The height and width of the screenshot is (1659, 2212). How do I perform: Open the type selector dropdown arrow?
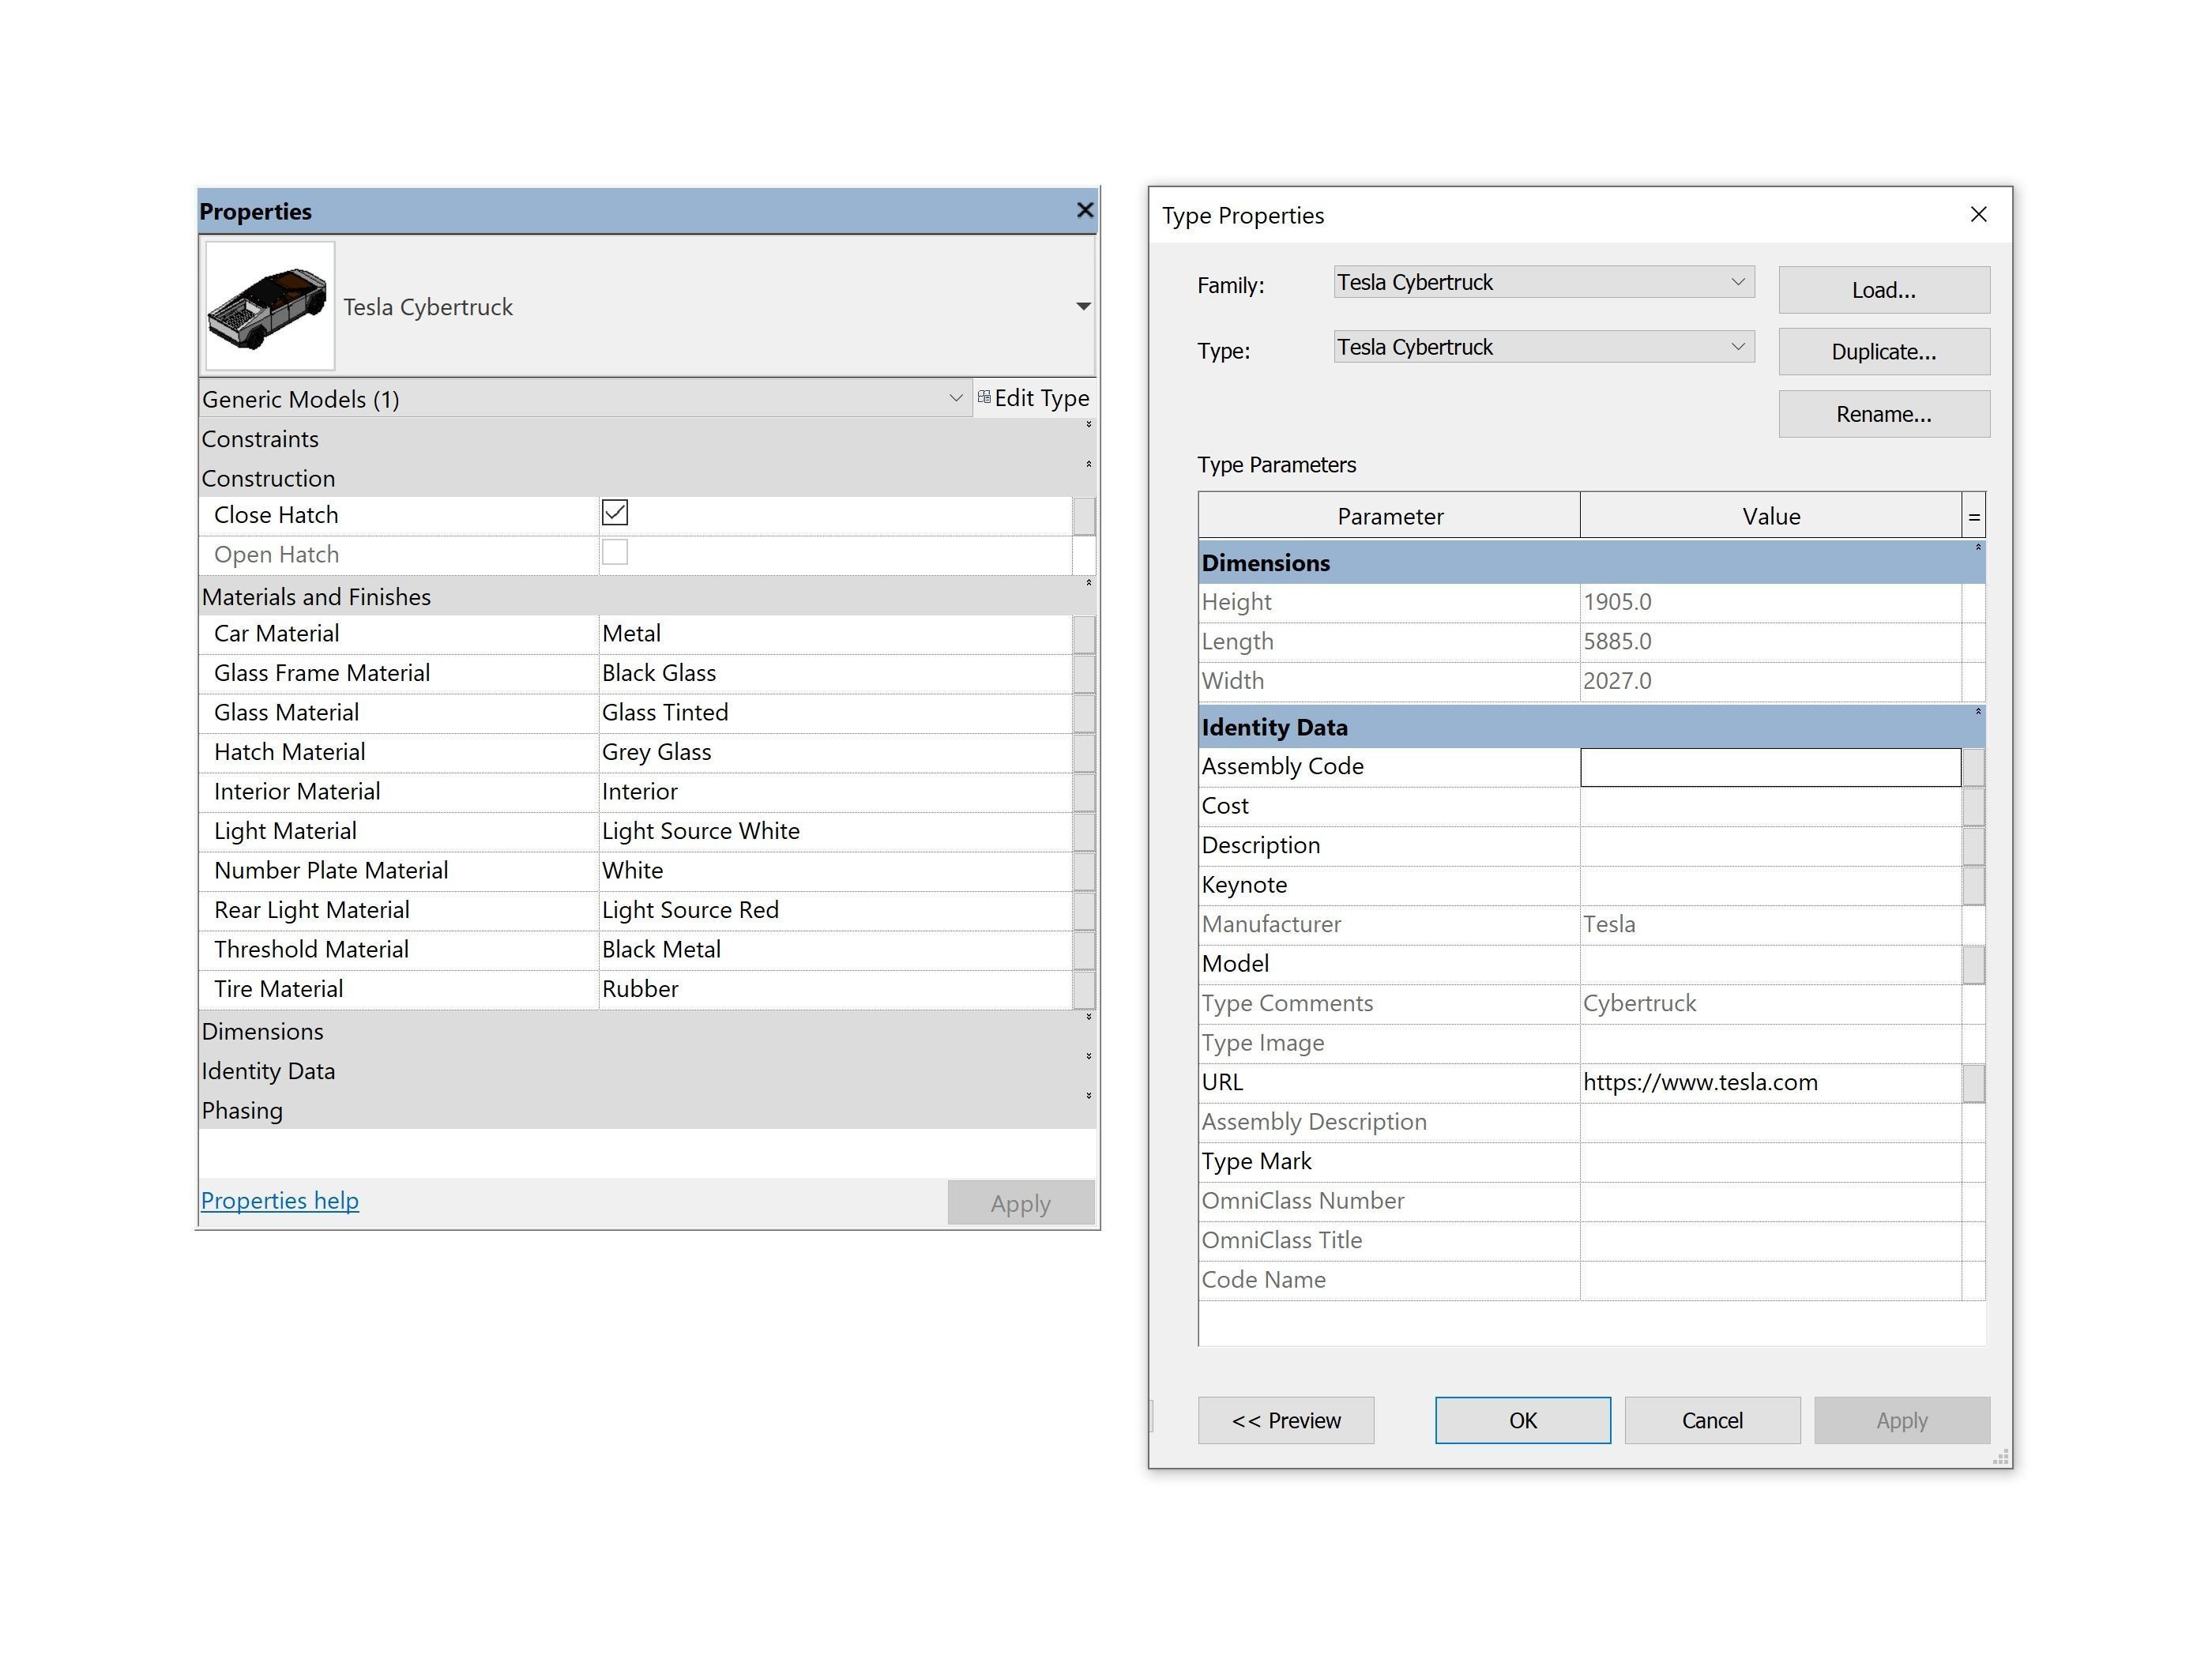tap(1083, 306)
